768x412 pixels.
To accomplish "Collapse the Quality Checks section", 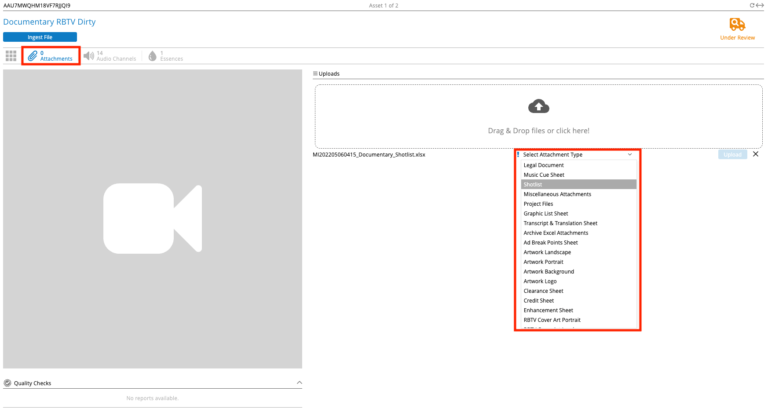I will point(299,383).
